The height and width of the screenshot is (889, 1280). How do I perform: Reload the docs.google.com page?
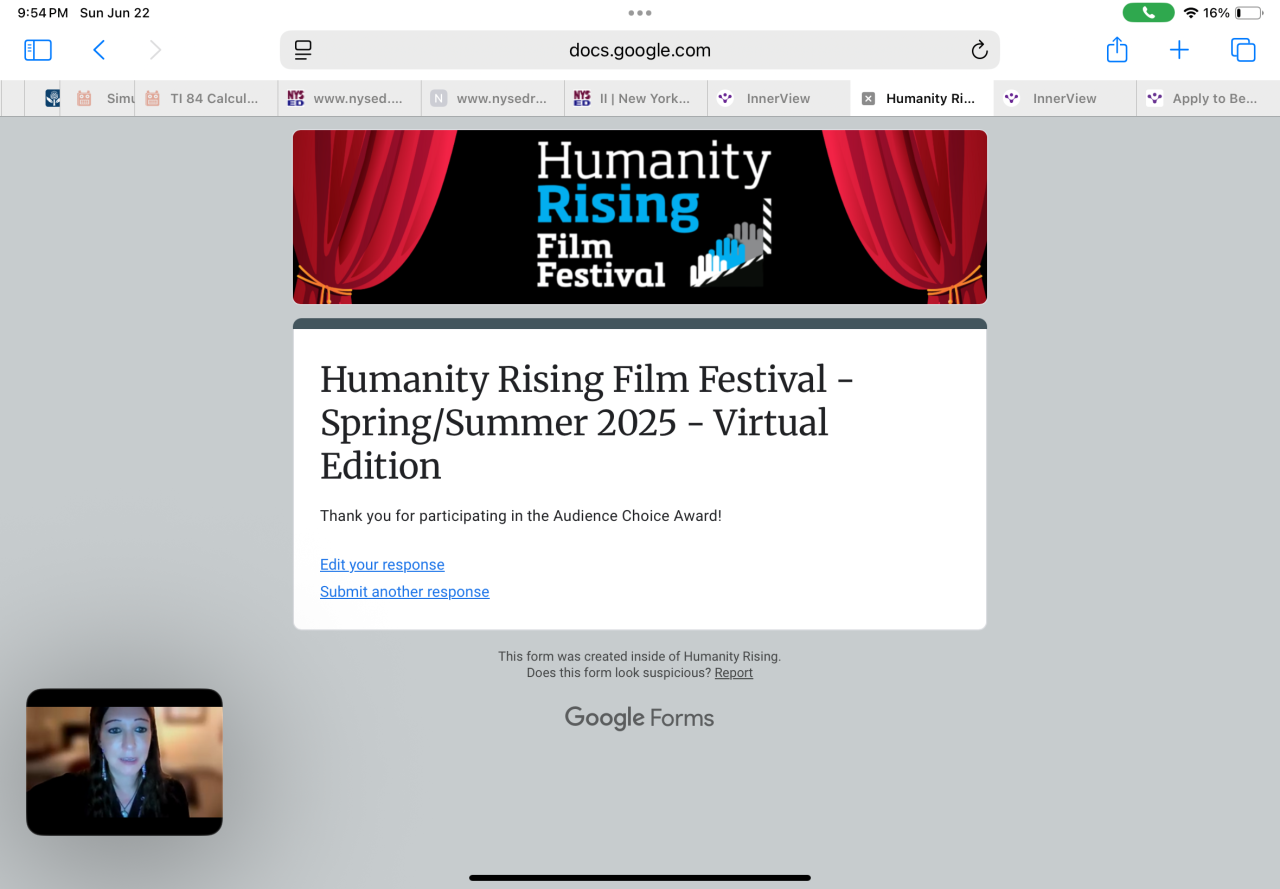click(979, 50)
